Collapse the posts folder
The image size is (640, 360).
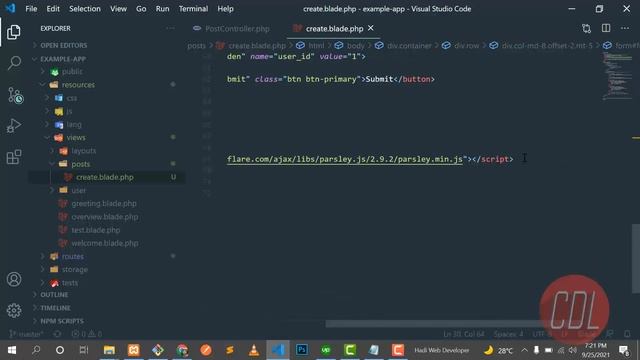click(80, 164)
